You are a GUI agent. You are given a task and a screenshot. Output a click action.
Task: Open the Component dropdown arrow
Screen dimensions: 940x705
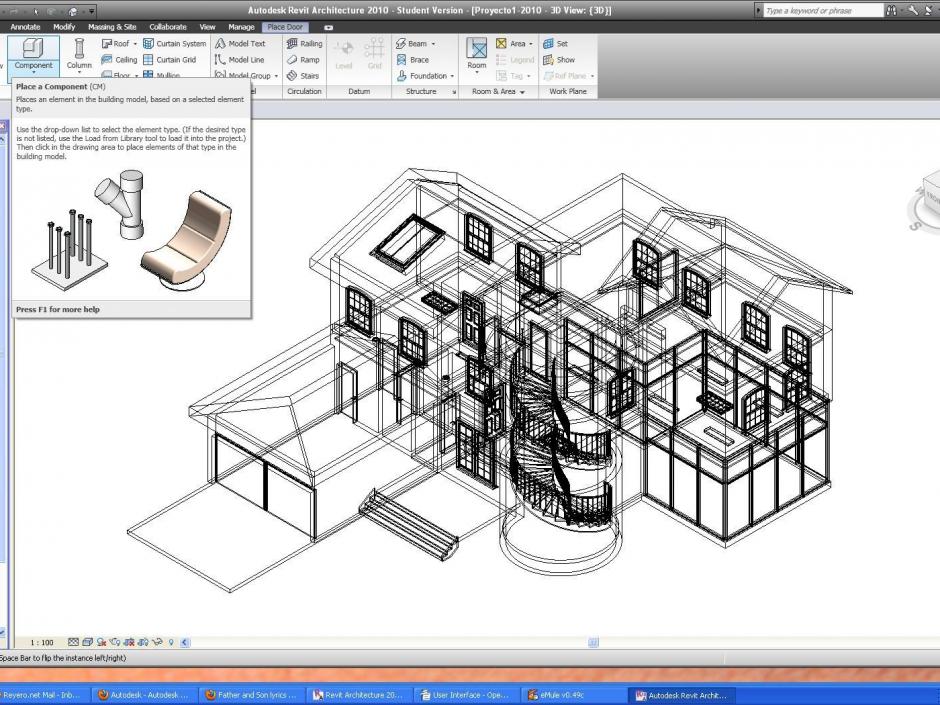(x=34, y=72)
